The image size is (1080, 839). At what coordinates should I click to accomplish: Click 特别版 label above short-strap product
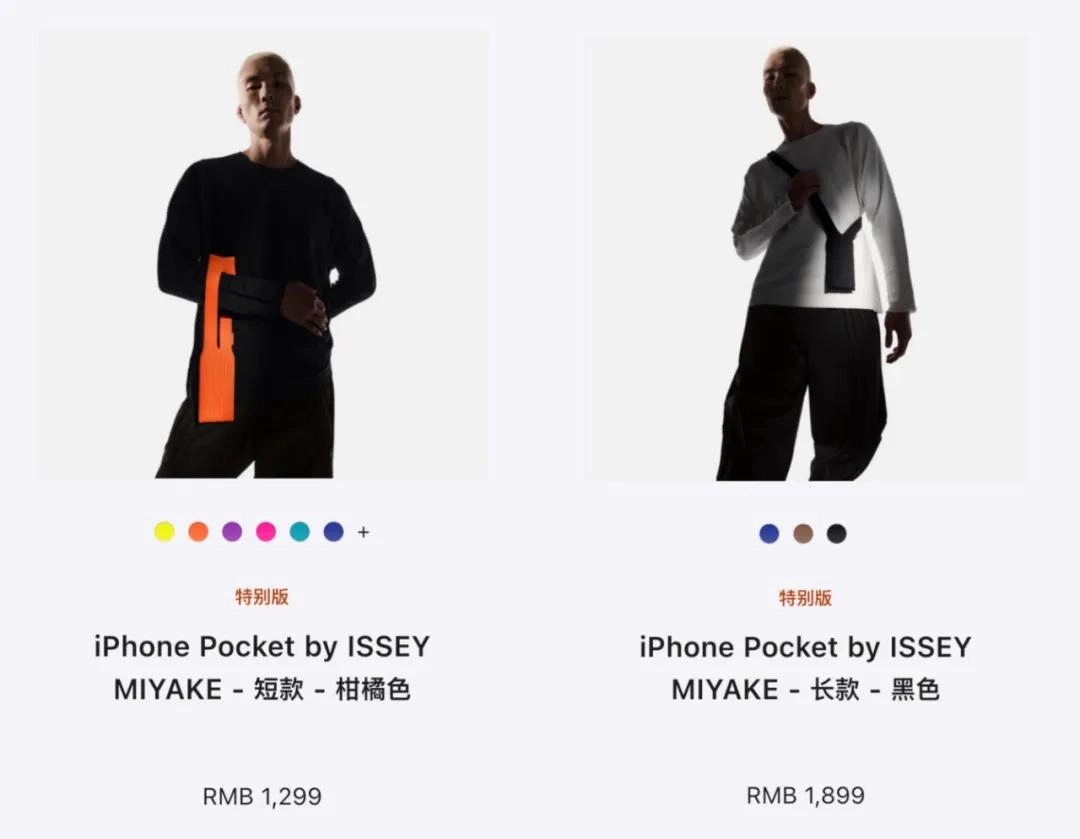262,597
